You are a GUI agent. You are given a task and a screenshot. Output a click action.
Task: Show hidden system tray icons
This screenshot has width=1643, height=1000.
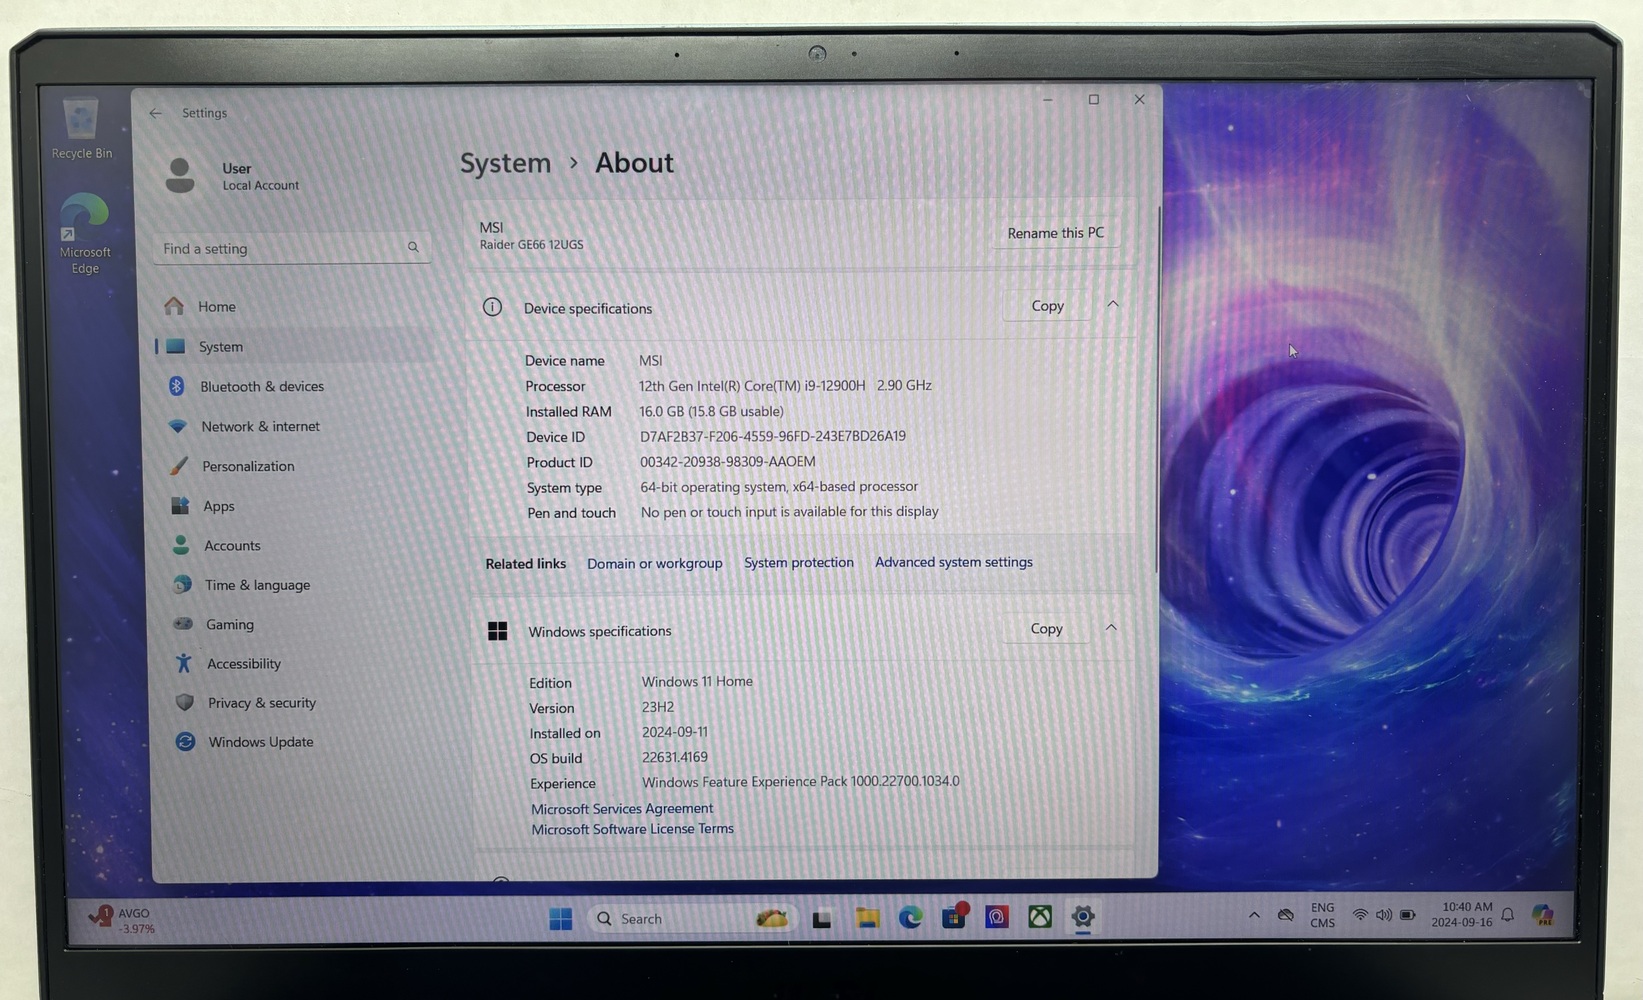(1253, 915)
